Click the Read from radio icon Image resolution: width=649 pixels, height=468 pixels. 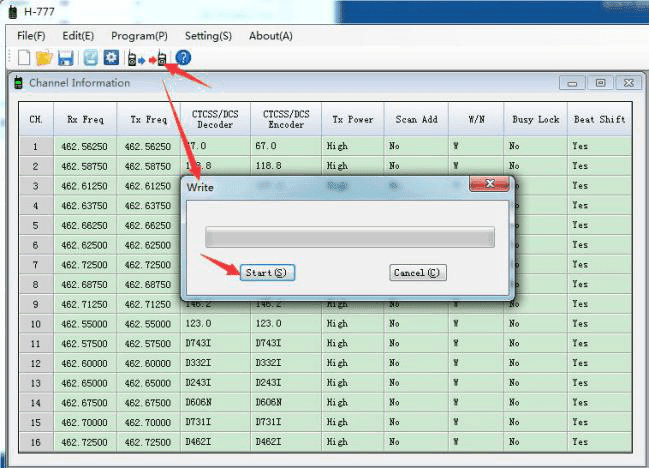click(135, 58)
